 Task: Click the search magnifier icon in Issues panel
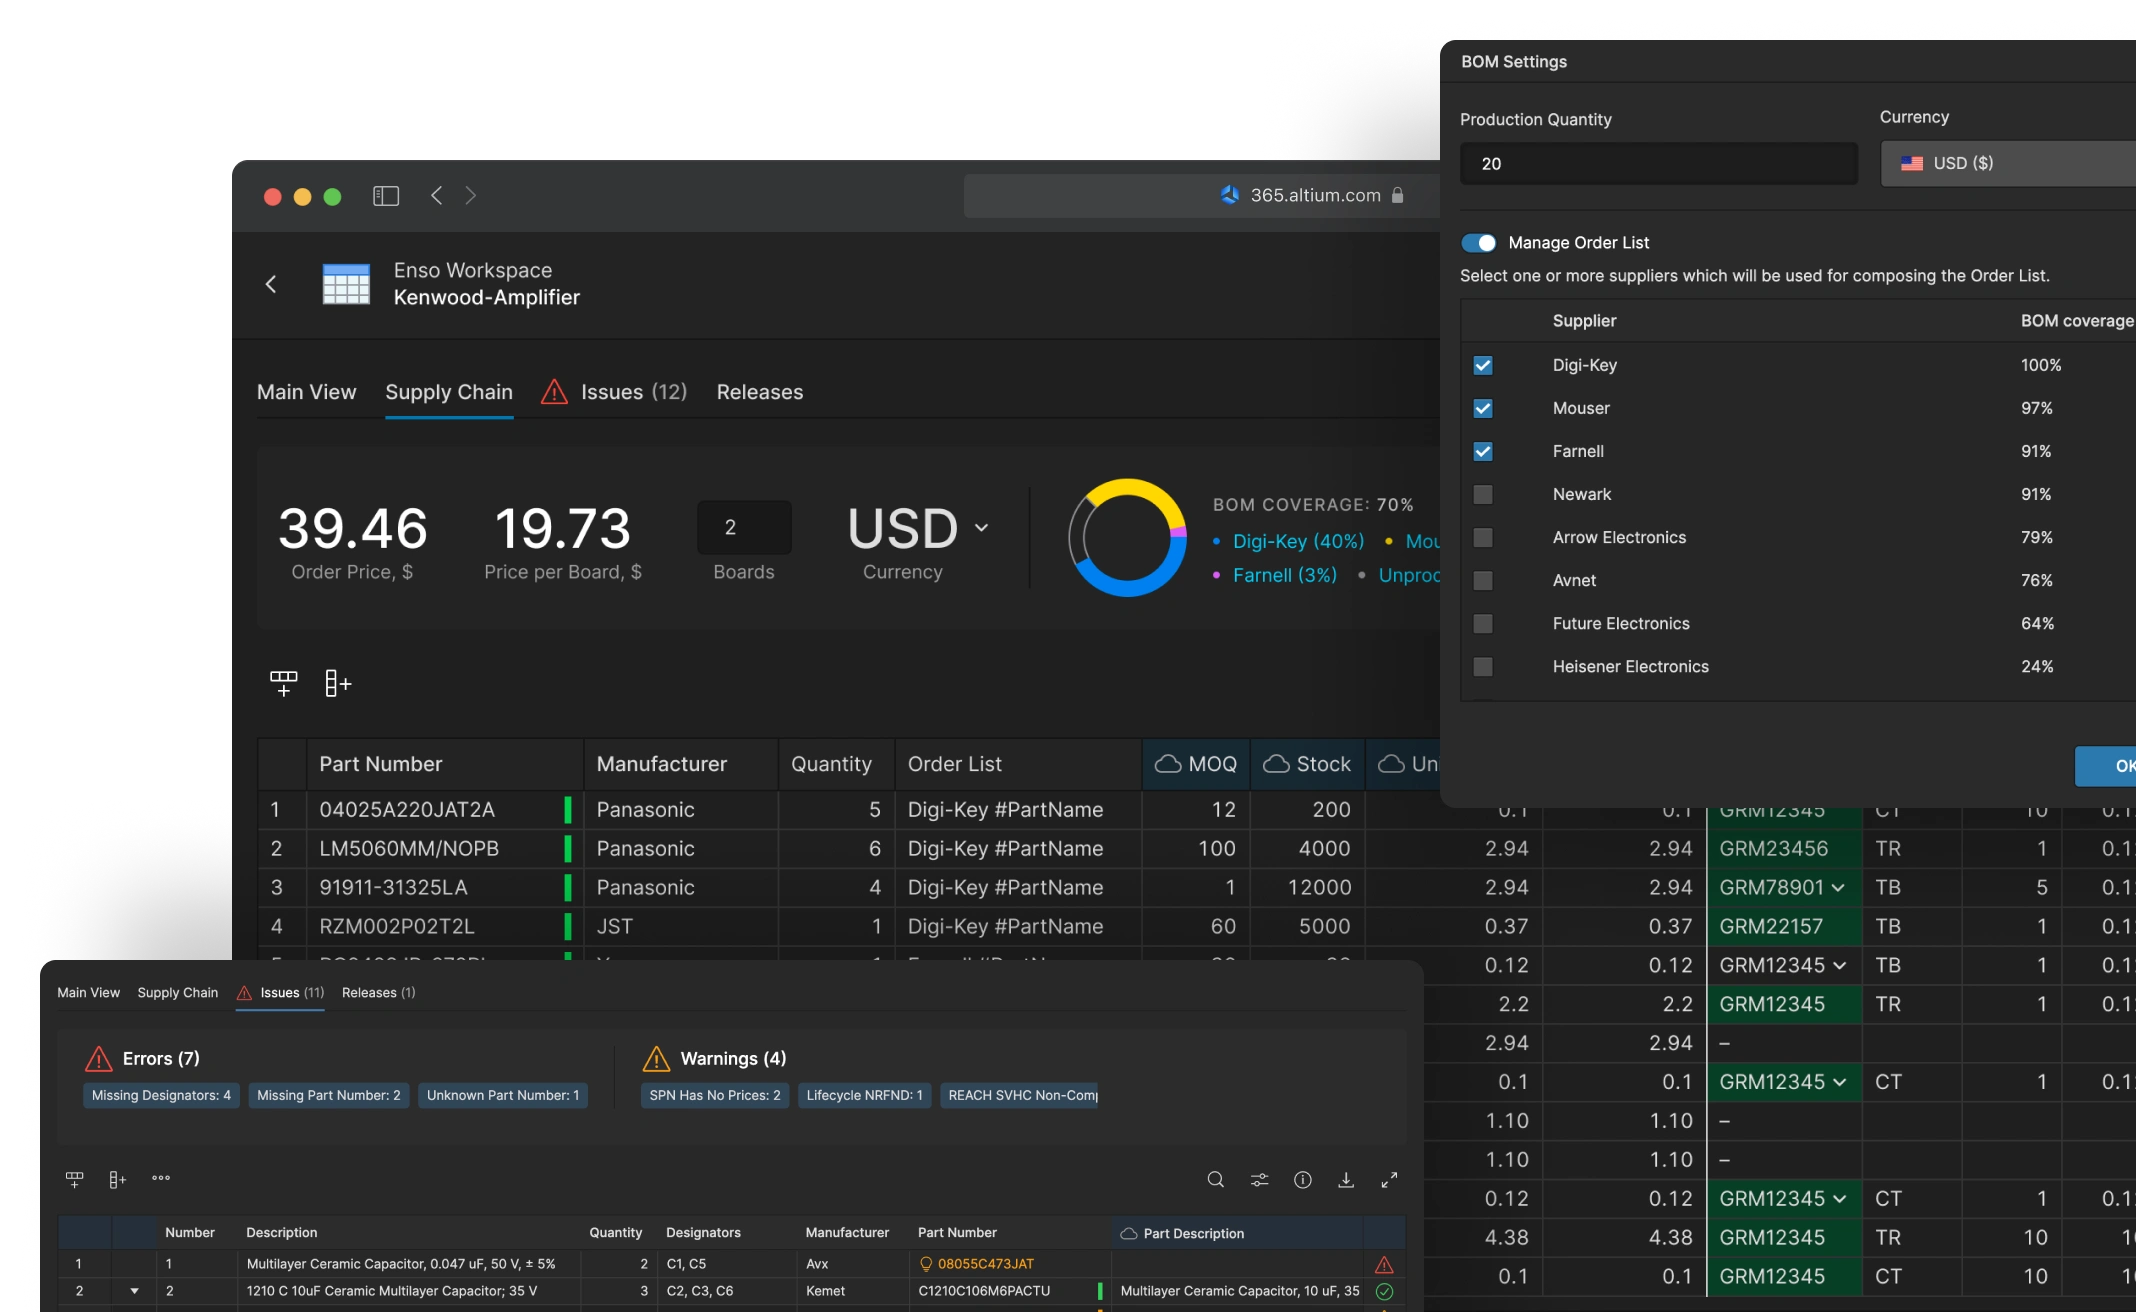tap(1215, 1180)
